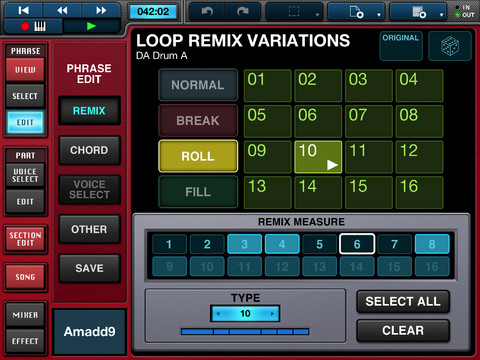Click the fast-forward transport button
Viewport: 480px width, 360px height.
(101, 10)
